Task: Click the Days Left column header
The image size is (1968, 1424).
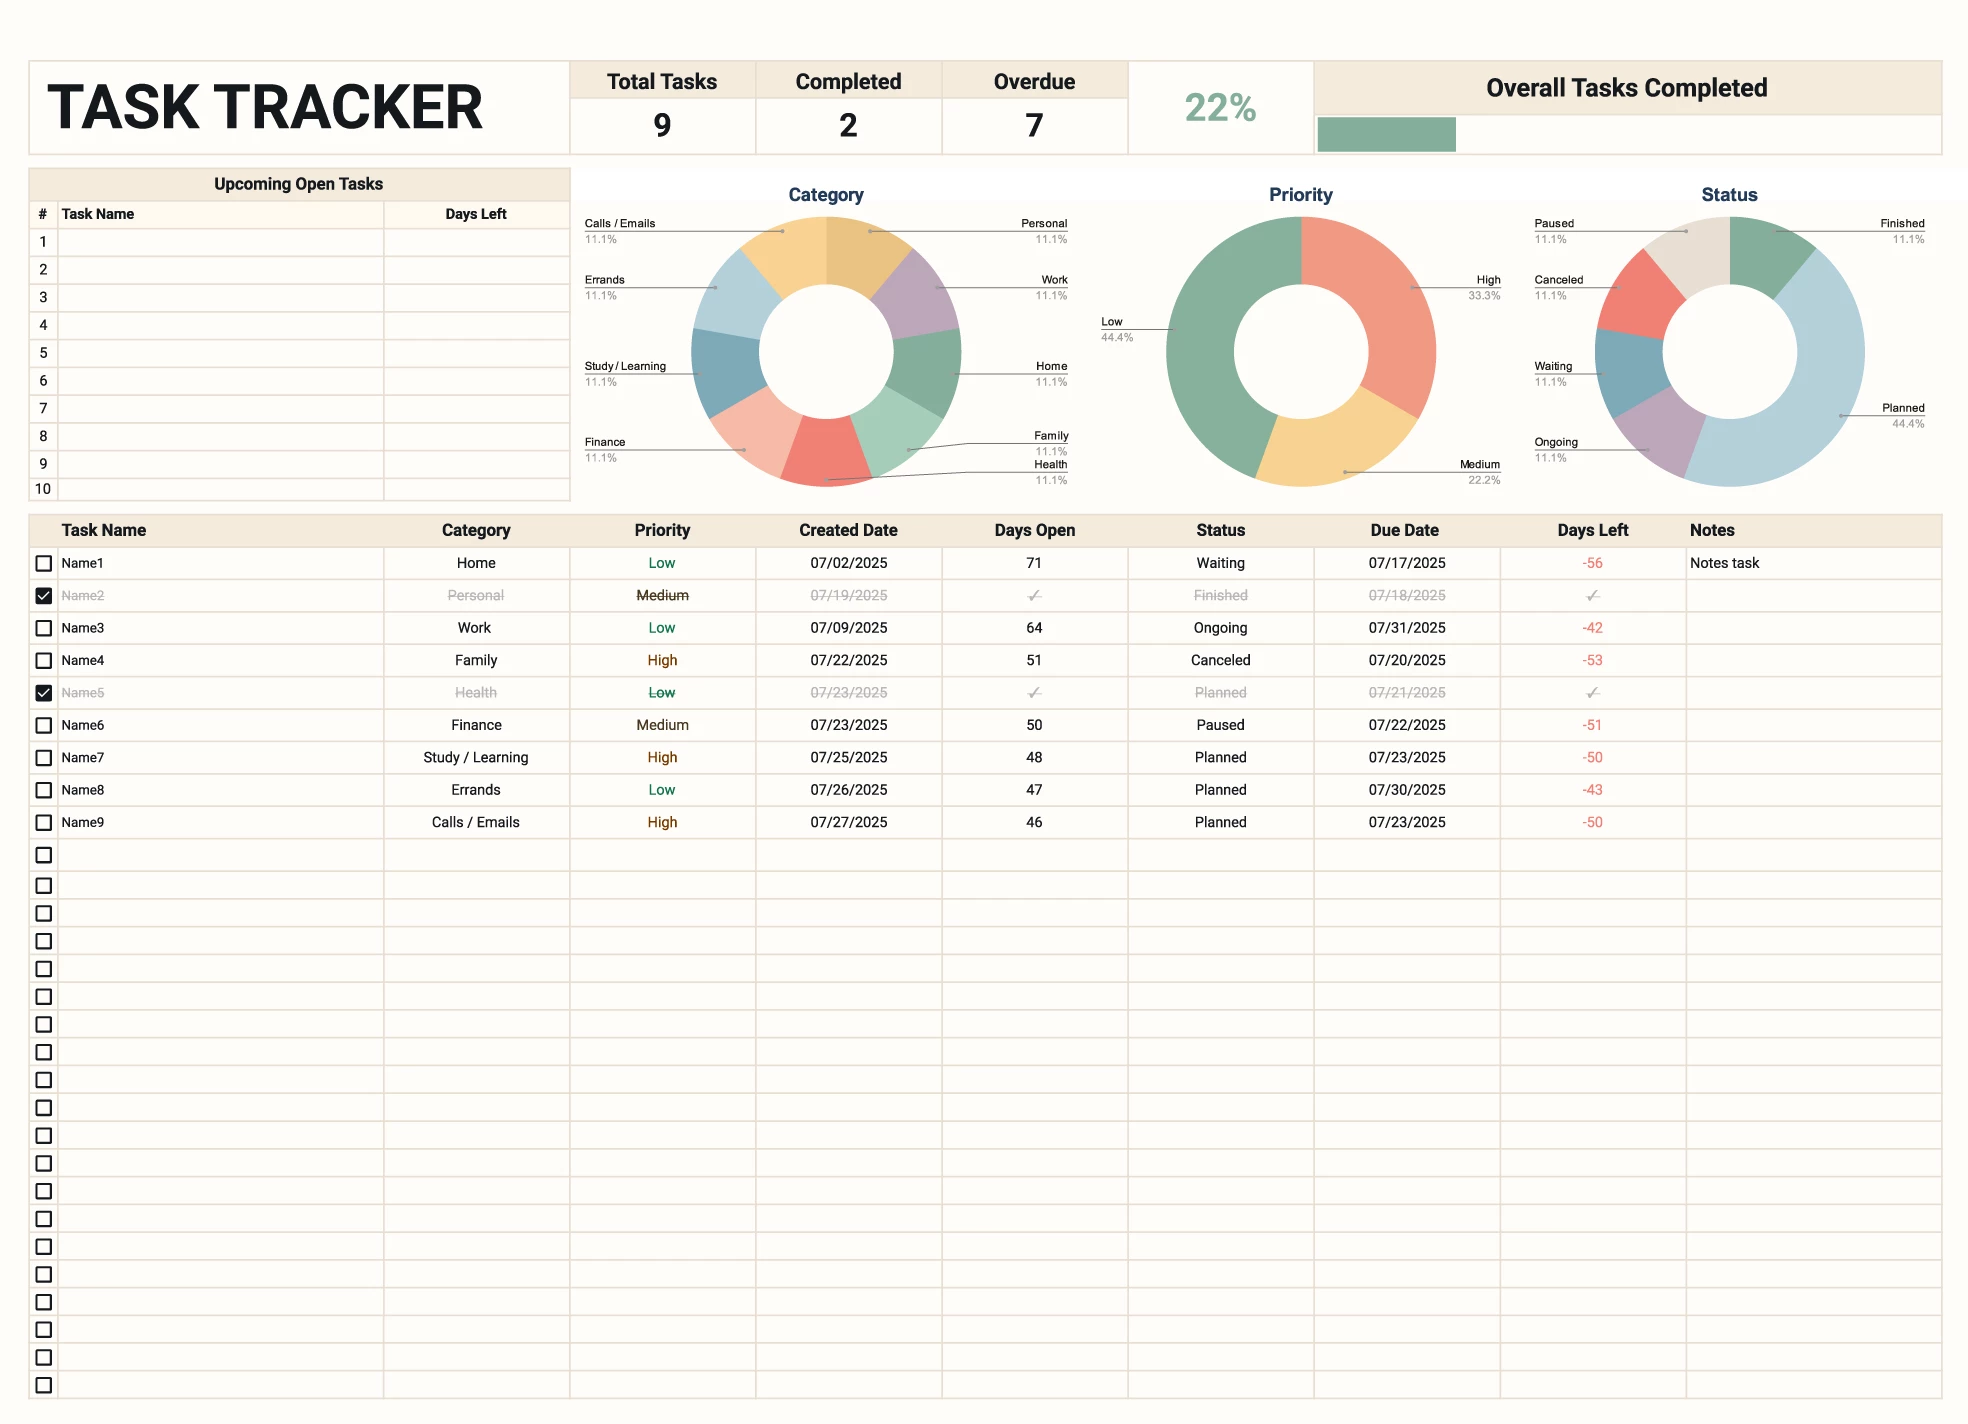Action: (x=1592, y=530)
